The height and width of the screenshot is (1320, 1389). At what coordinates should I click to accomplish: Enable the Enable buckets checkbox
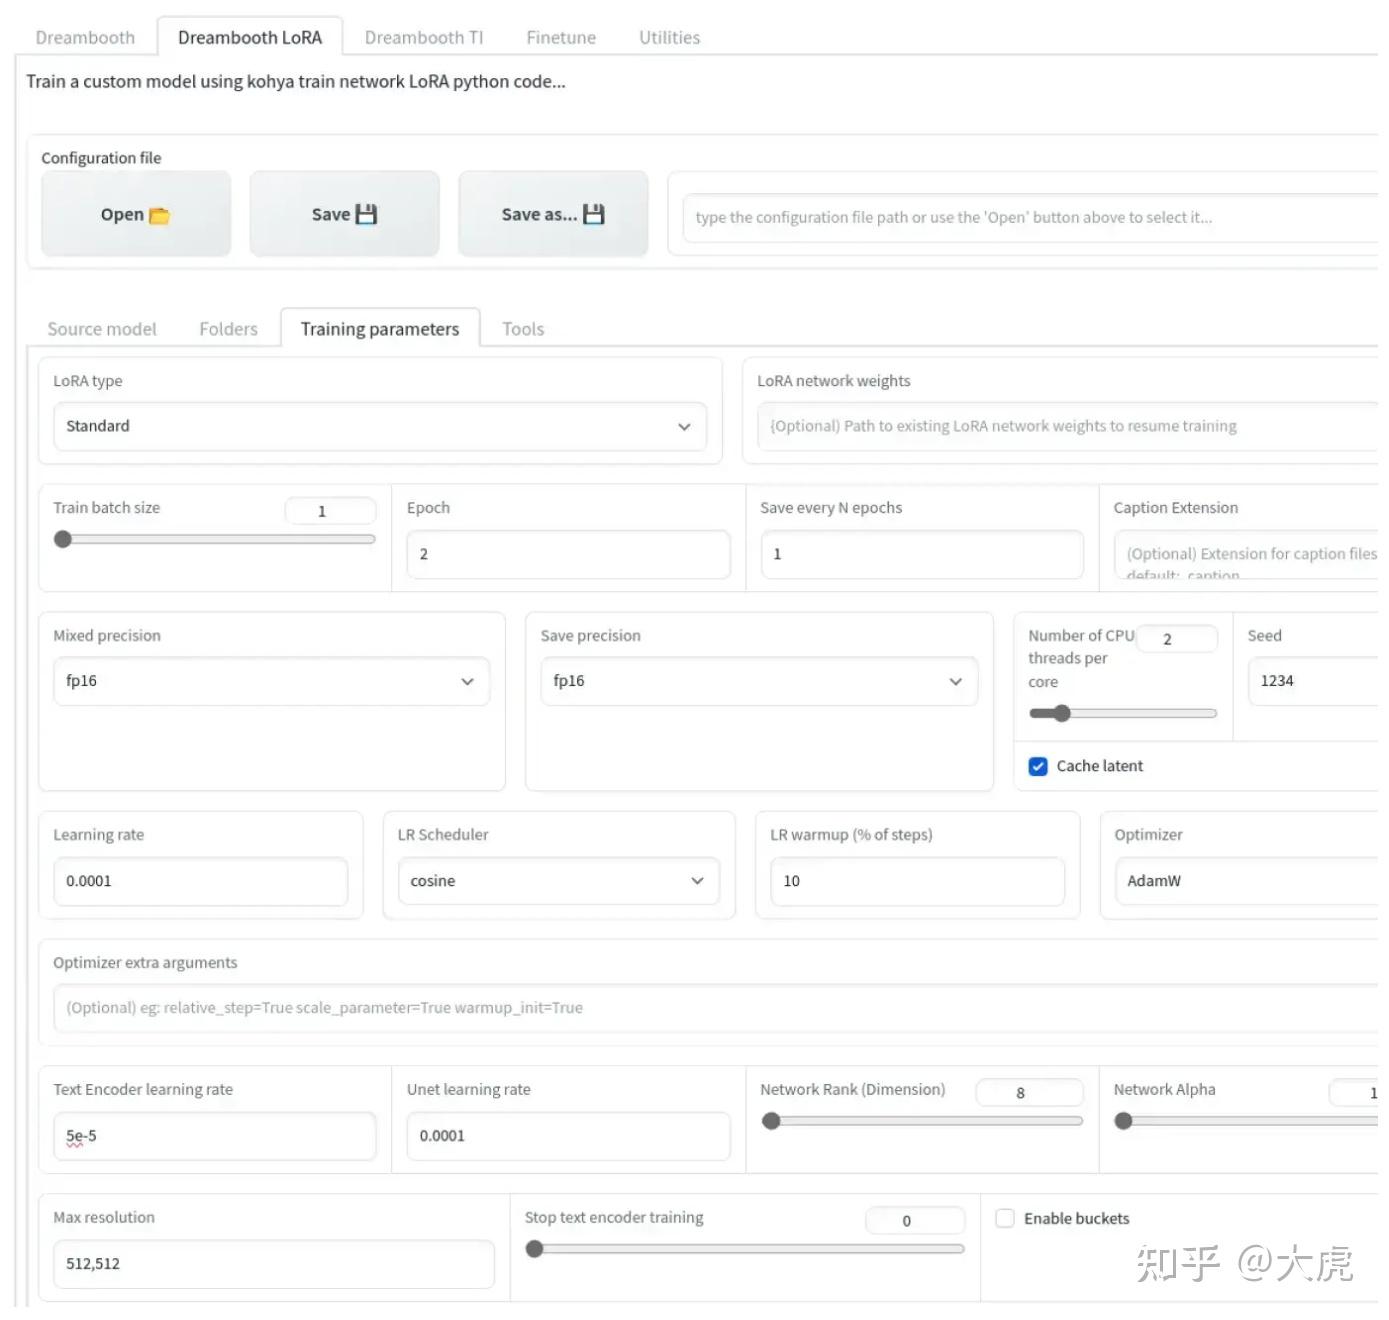[1004, 1218]
